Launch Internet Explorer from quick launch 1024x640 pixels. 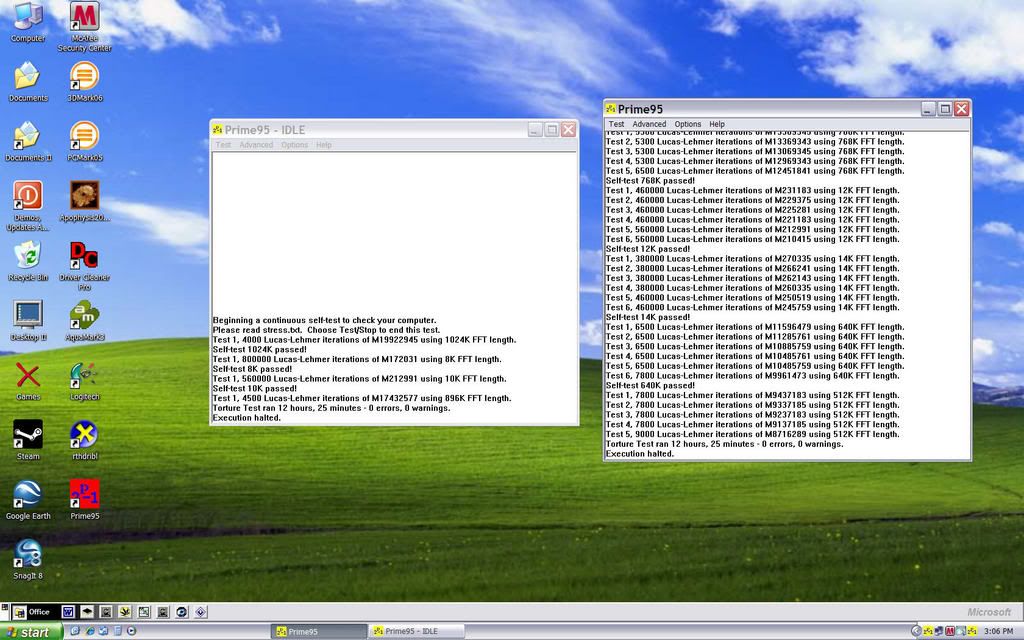coord(89,631)
